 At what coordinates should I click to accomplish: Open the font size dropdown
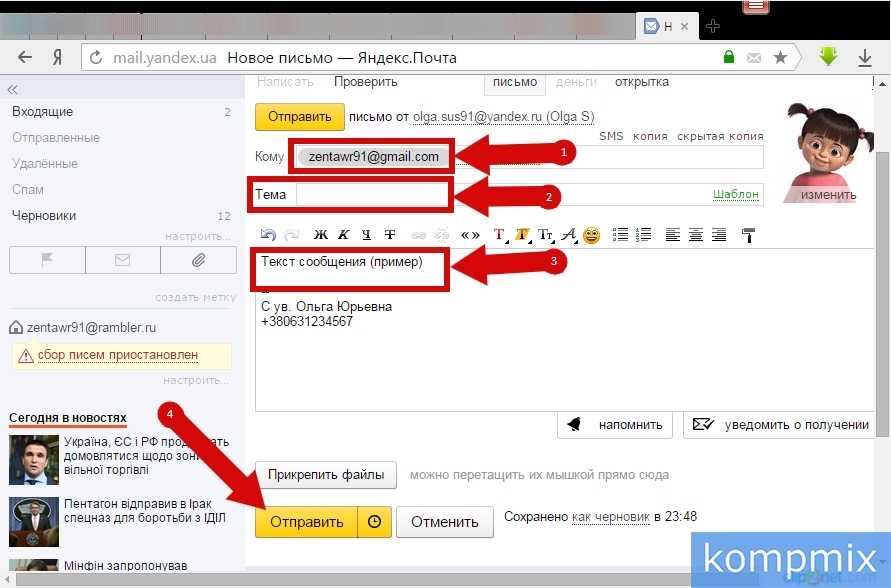click(546, 235)
